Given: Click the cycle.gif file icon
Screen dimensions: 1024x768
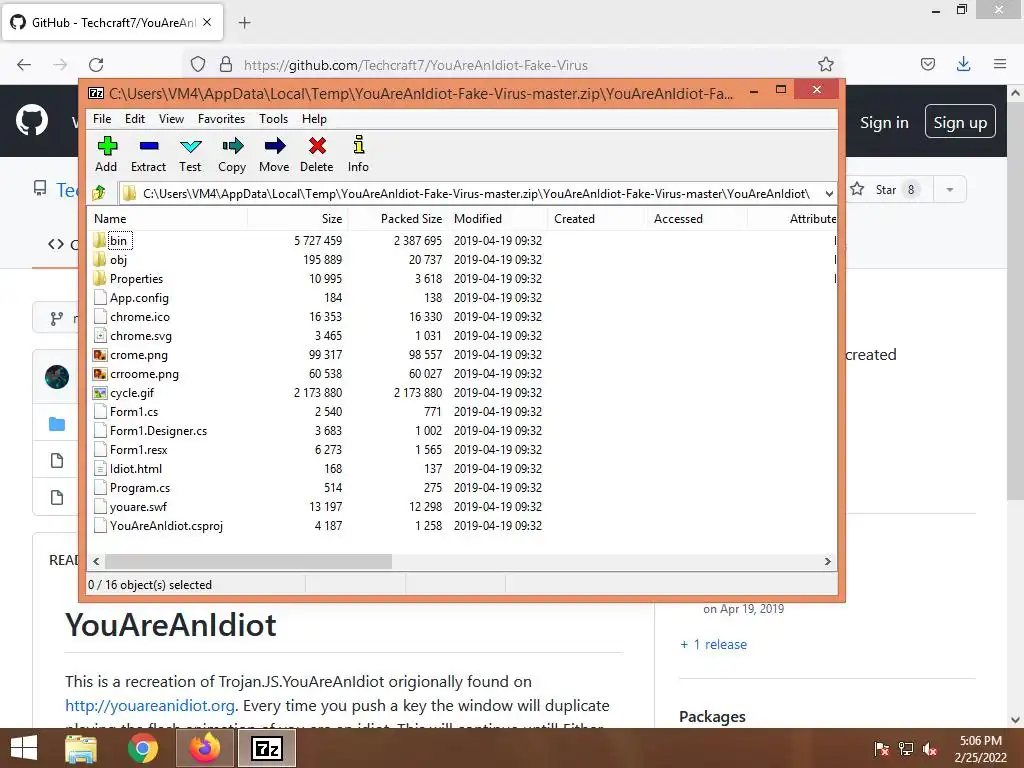Looking at the screenshot, I should coord(99,392).
